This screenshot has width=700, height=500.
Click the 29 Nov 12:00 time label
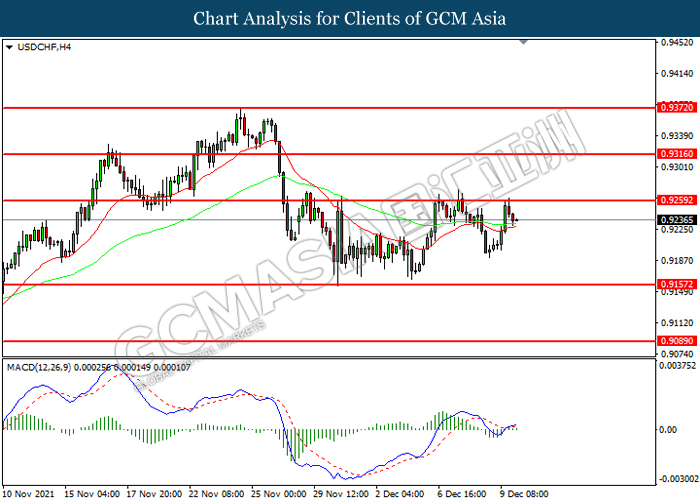(x=341, y=494)
